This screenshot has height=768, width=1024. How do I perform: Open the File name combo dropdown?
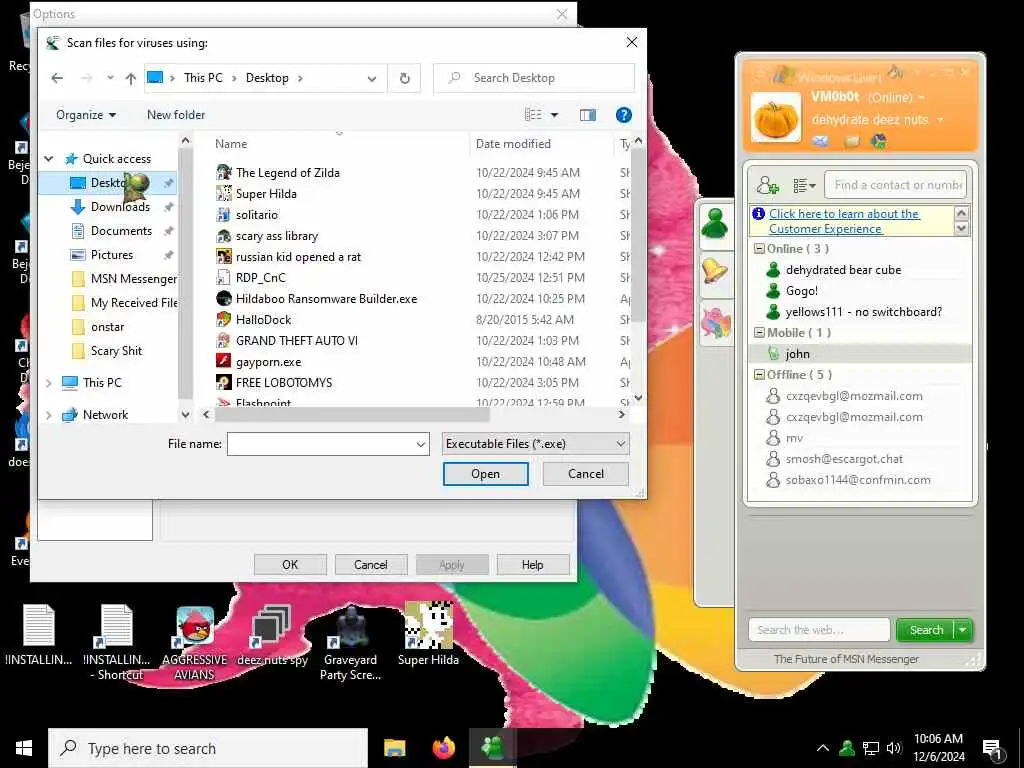[421, 445]
